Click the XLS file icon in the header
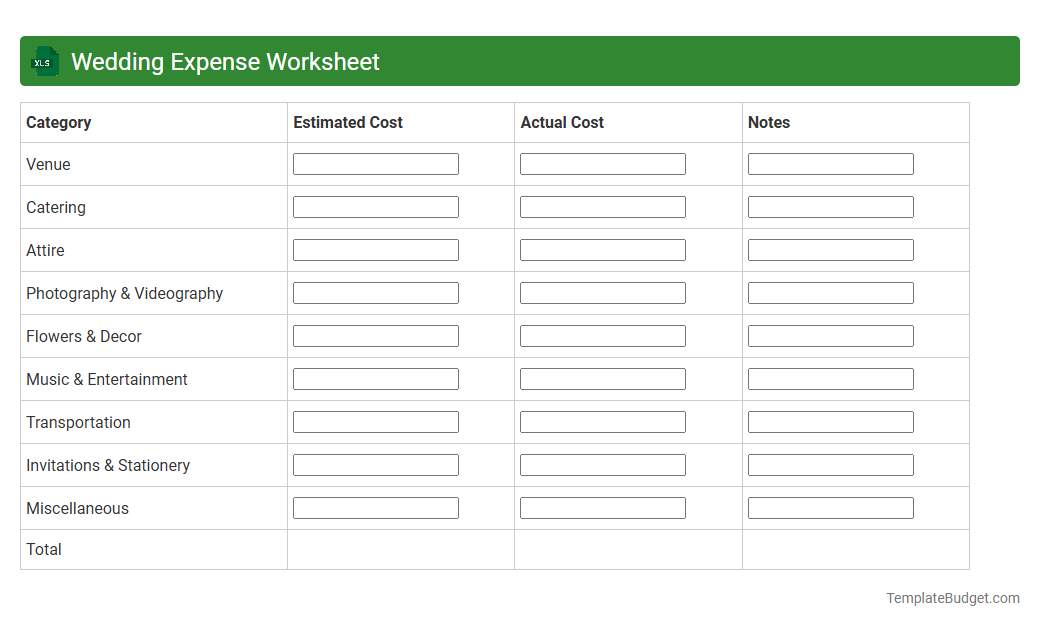The width and height of the screenshot is (1040, 627). click(x=45, y=61)
